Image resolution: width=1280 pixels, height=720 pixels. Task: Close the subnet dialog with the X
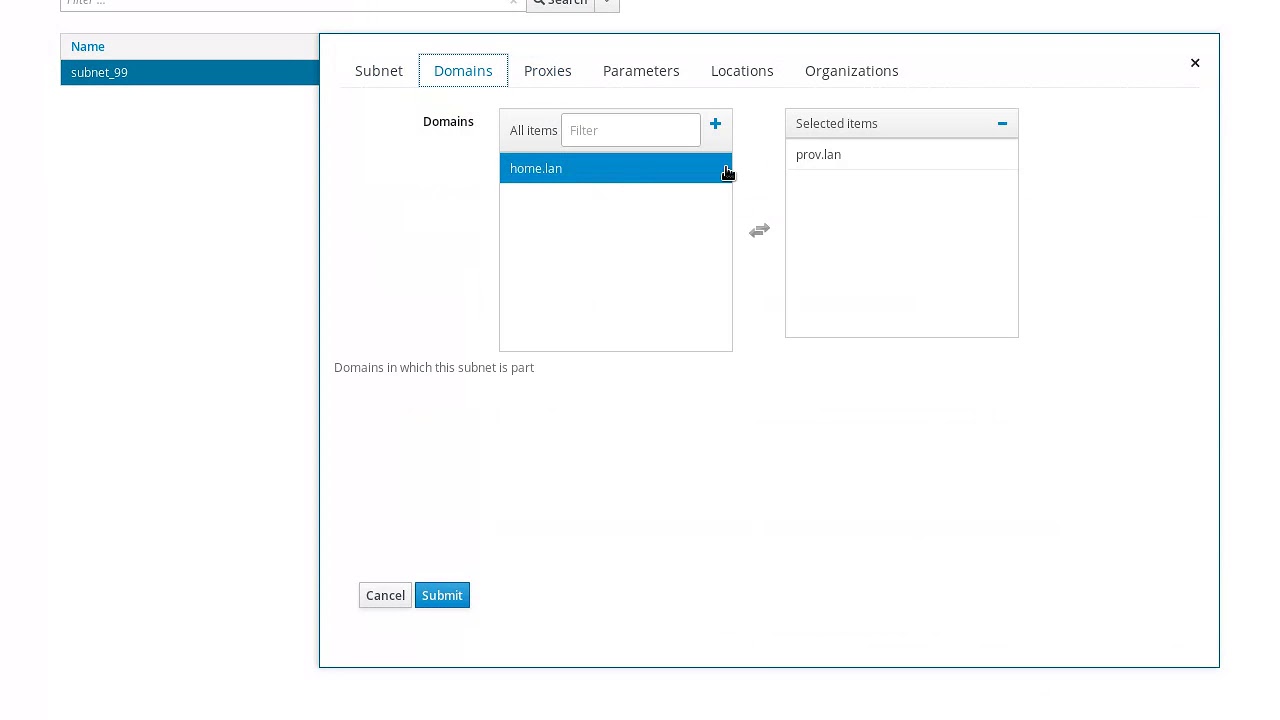tap(1195, 63)
